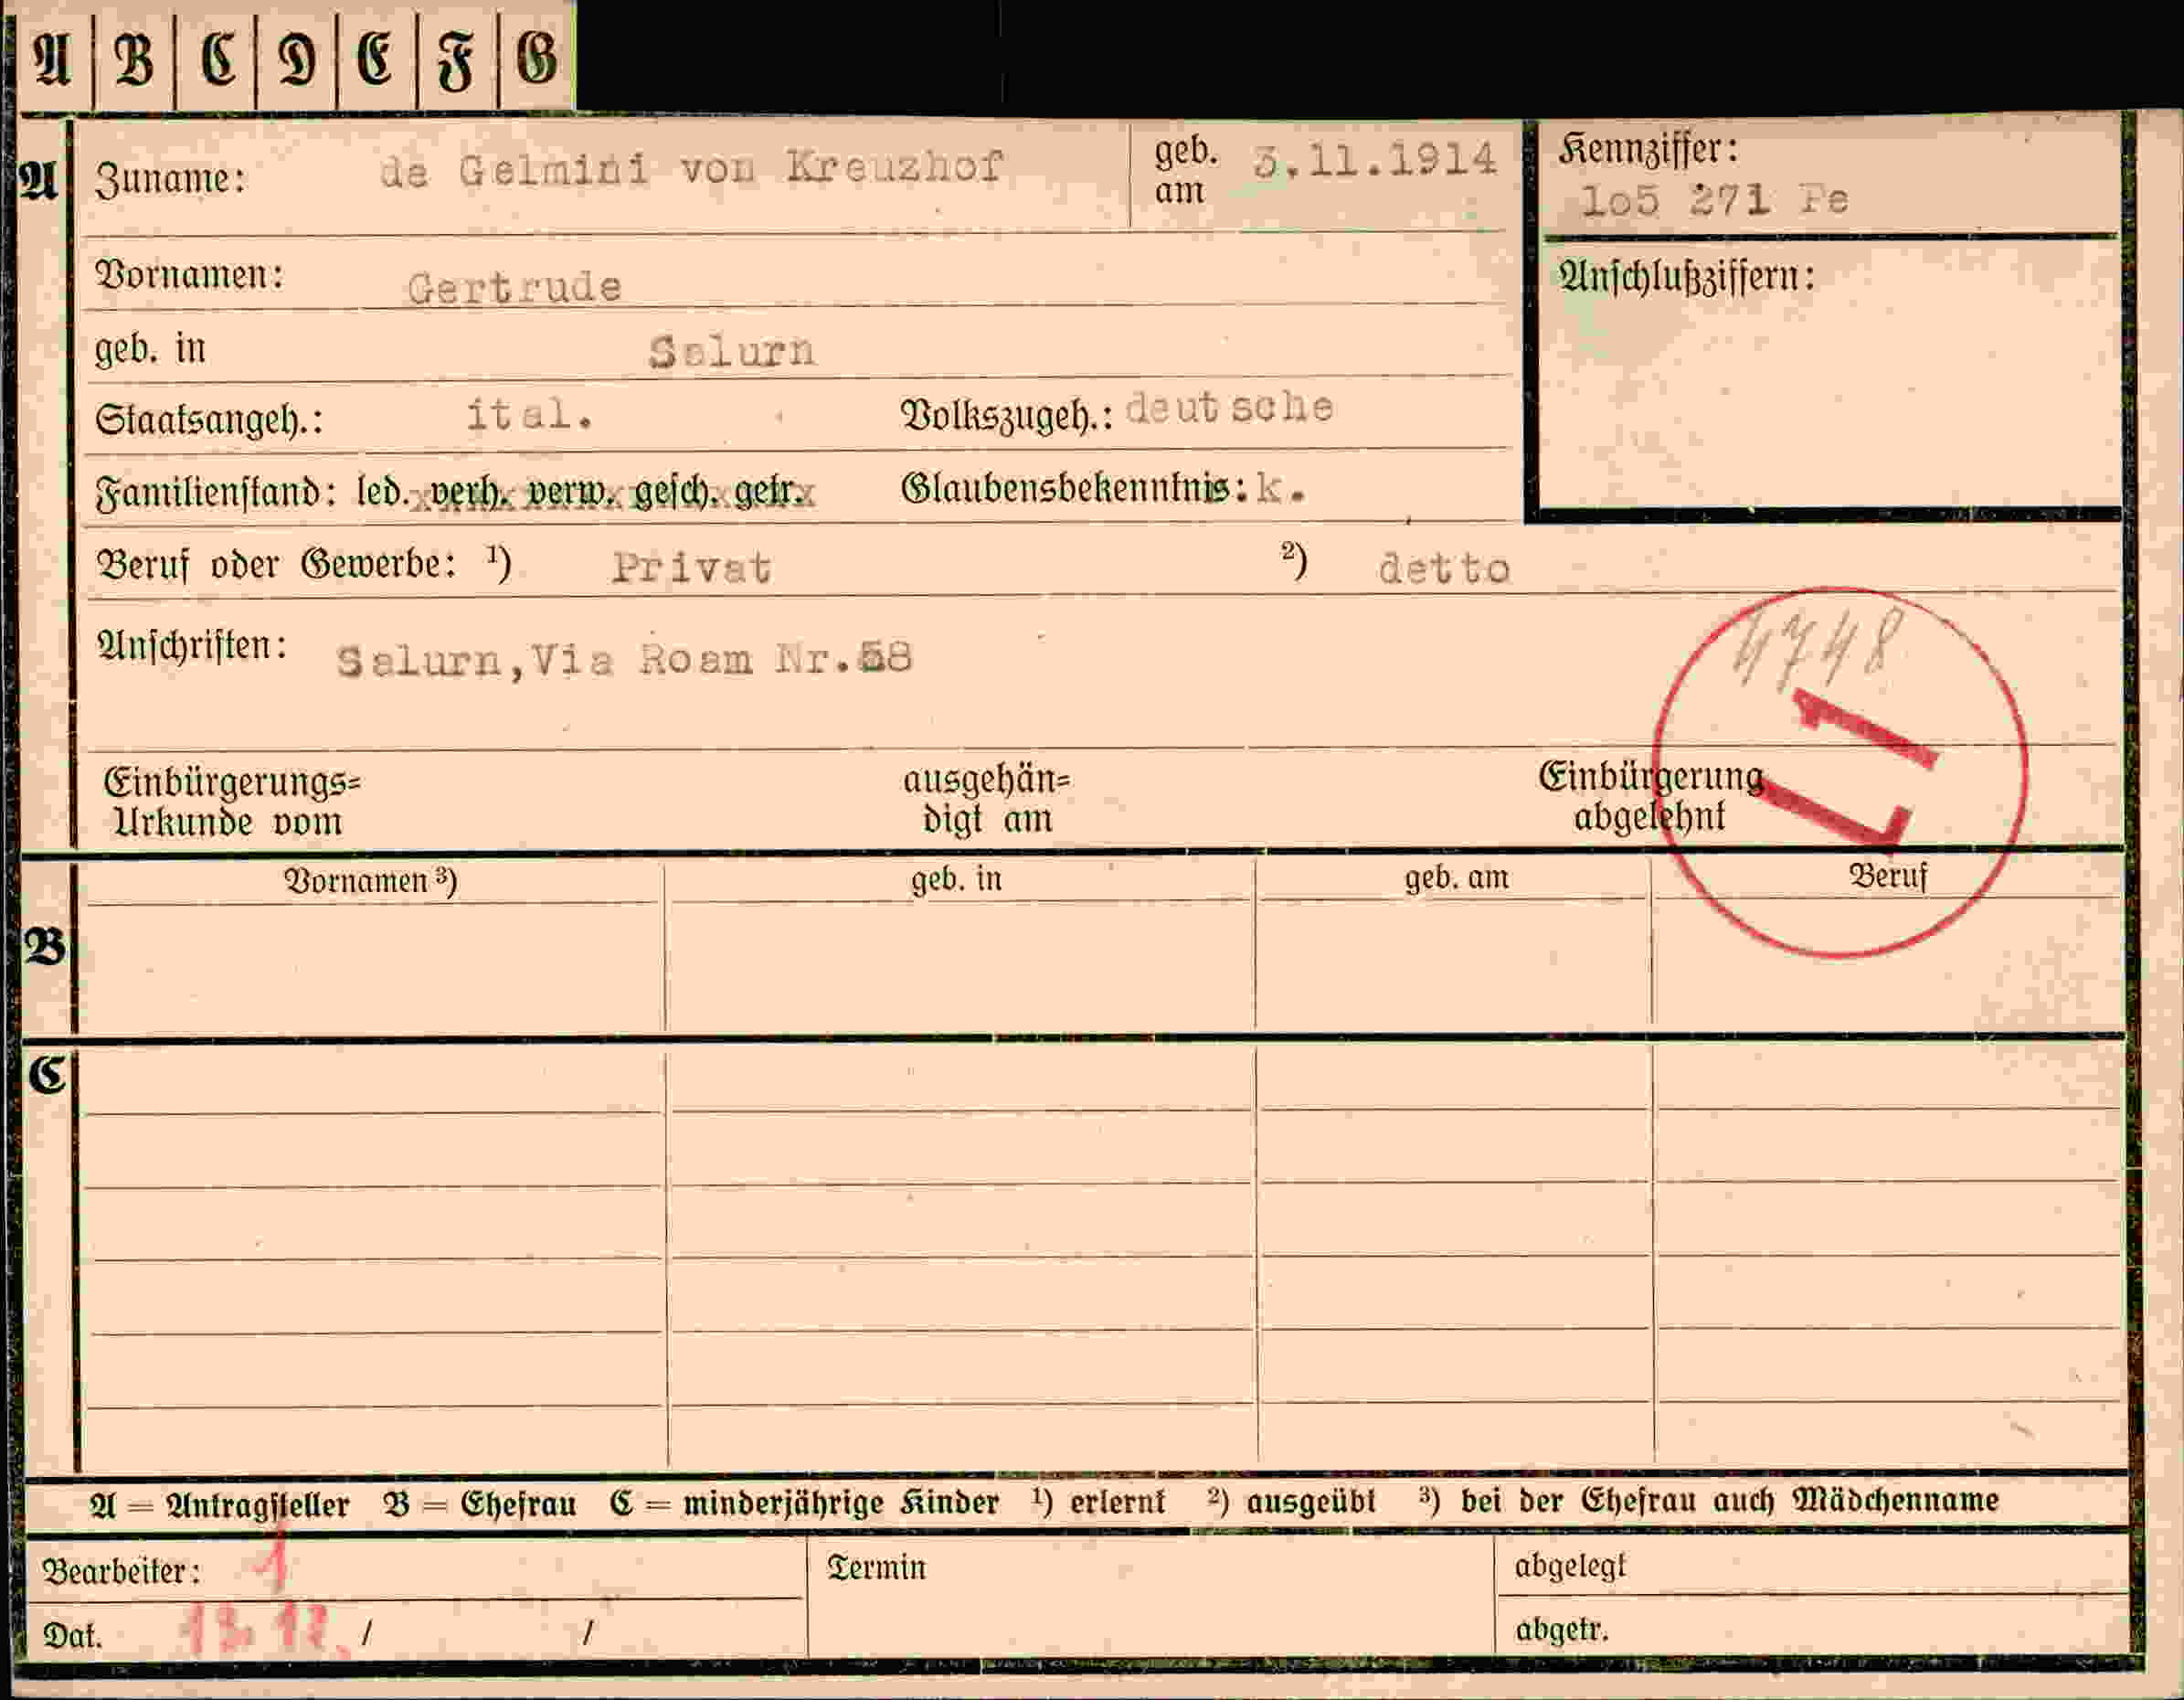The width and height of the screenshot is (2184, 1700).
Task: Click the 'Einbürgerung abgelehnt' label
Action: click(1650, 797)
